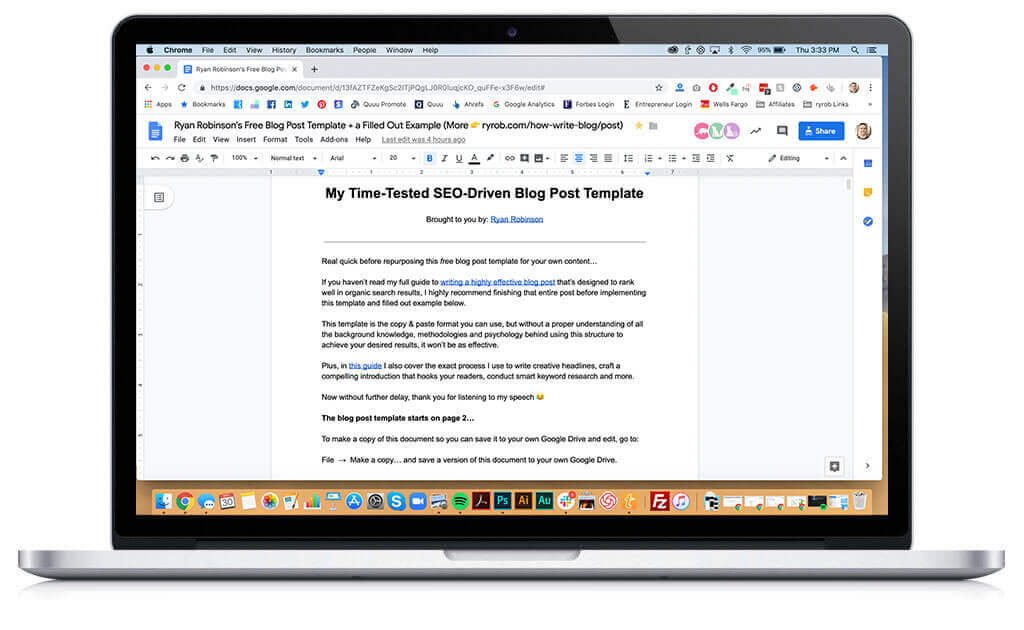Open the Ryan Robinson hyperlink
The width and height of the screenshot is (1024, 630).
pos(516,219)
